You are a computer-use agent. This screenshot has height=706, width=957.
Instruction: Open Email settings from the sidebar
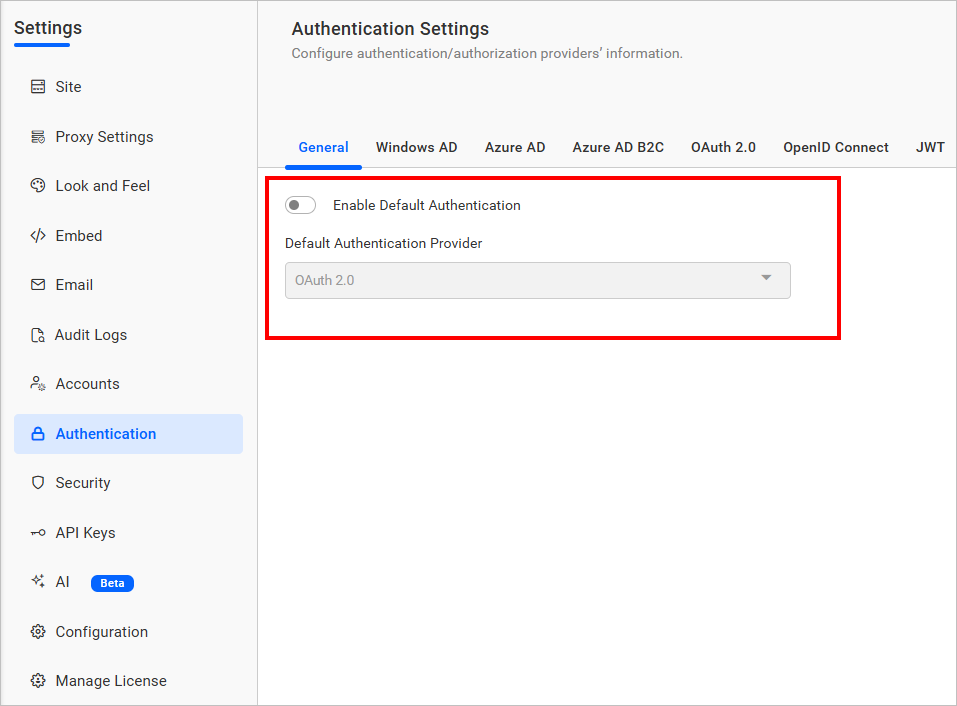click(75, 285)
